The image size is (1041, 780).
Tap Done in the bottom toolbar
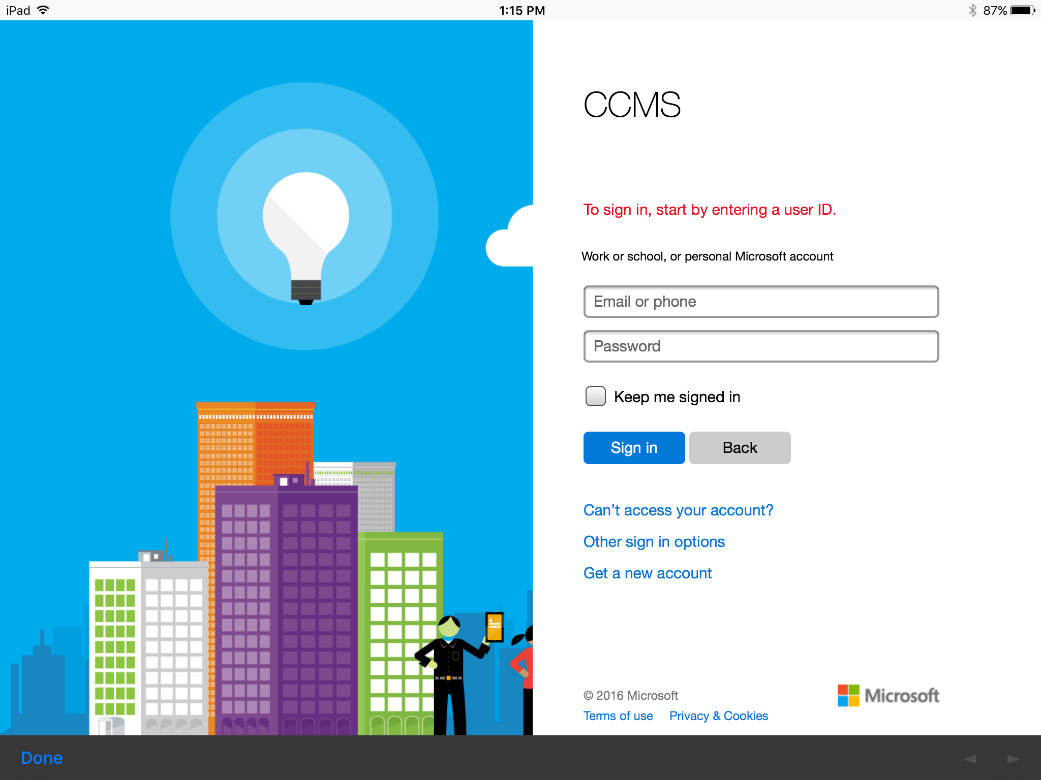42,758
